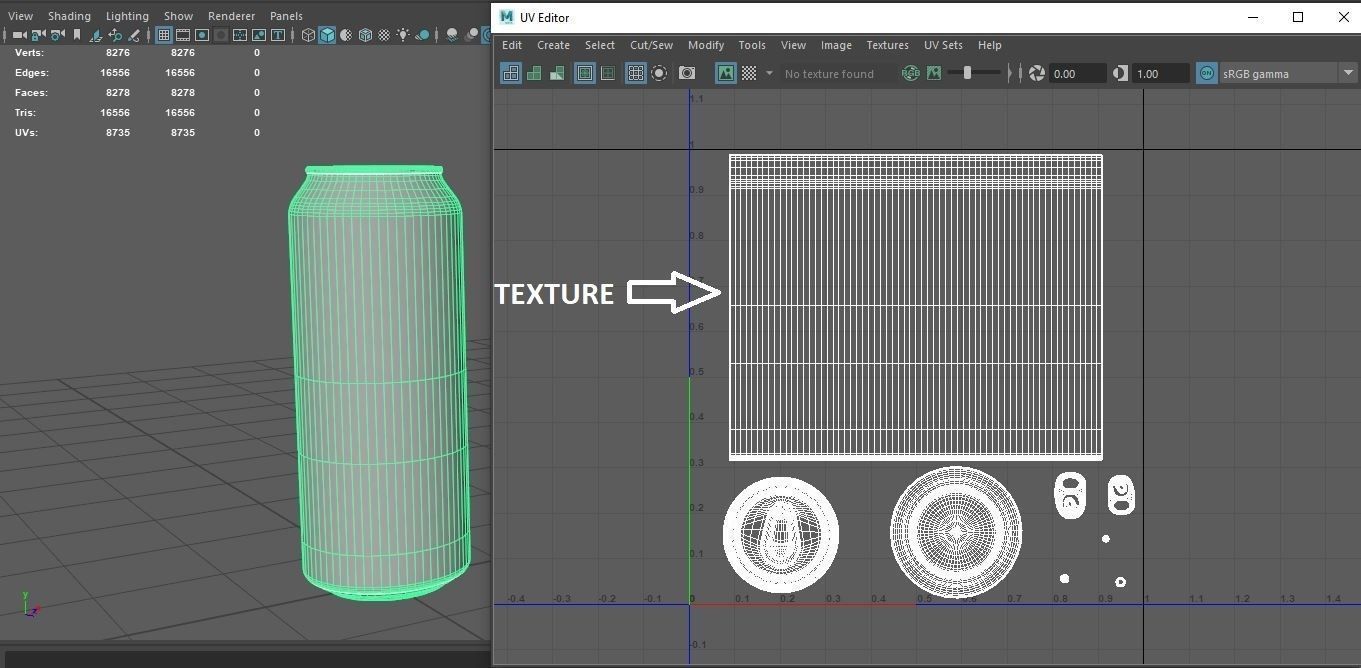Screen dimensions: 1361x668
Task: Open viewport View menu
Action: 20,16
